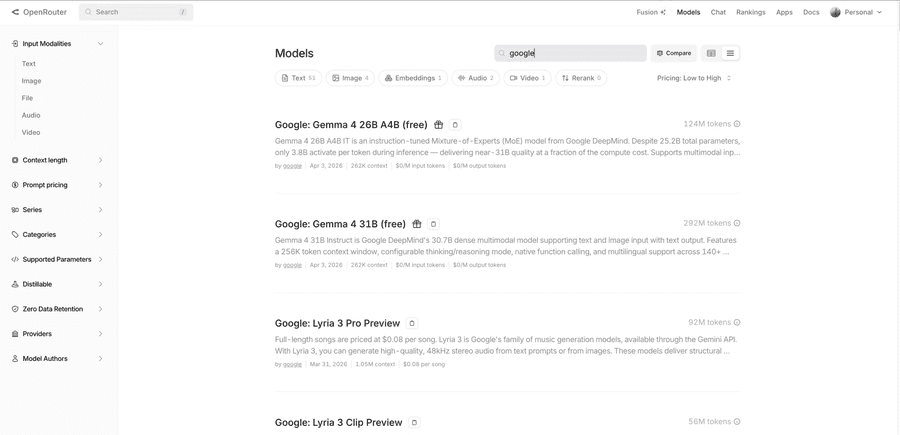900x435 pixels.
Task: Open the Rankings nav item
Action: (750, 12)
